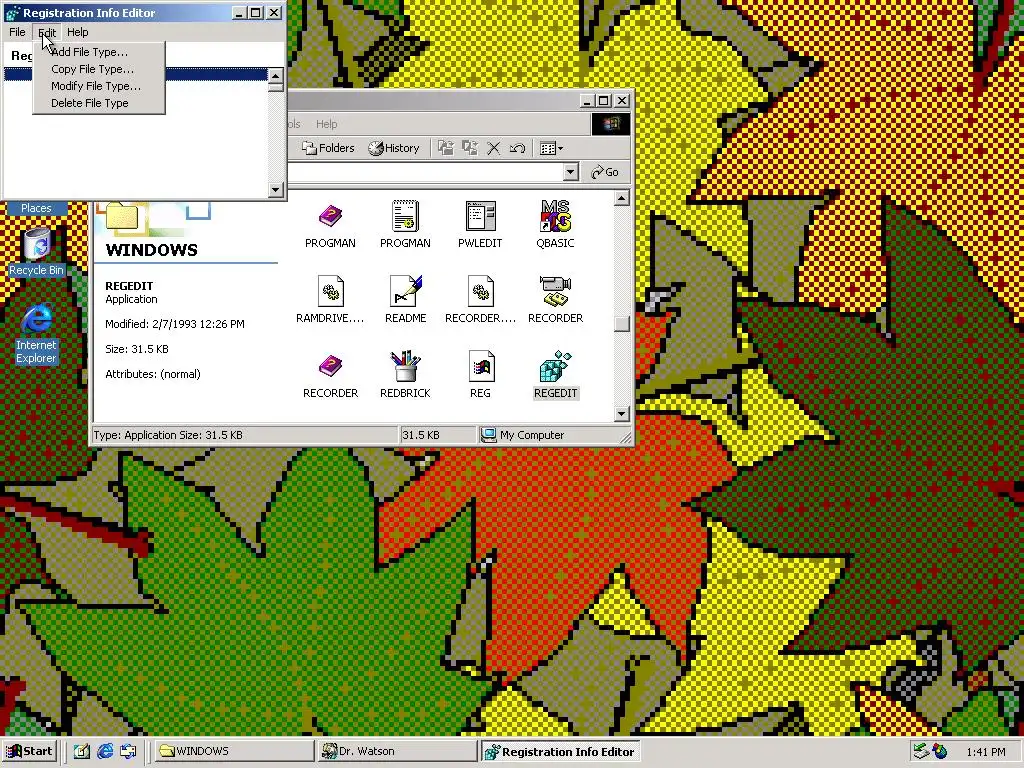Click the Places desktop label
This screenshot has height=768, width=1024.
point(36,208)
